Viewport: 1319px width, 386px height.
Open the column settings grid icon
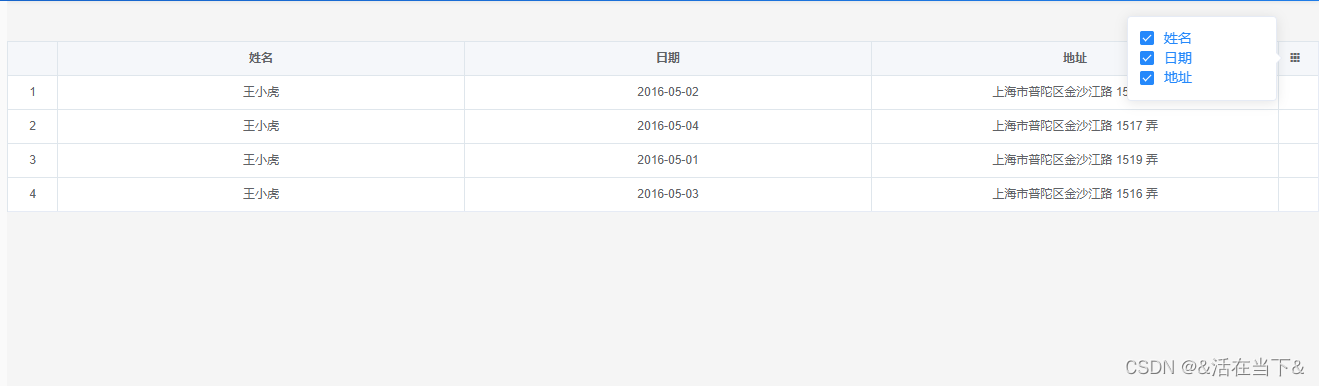[1295, 58]
